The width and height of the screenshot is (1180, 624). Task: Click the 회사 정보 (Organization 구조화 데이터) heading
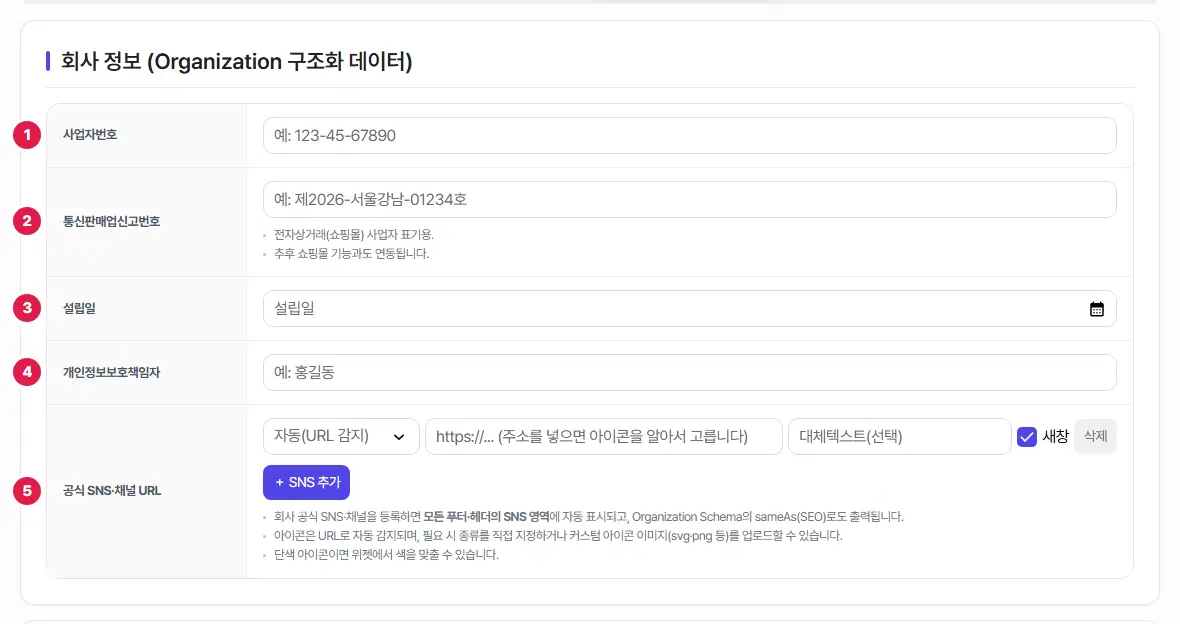236,61
